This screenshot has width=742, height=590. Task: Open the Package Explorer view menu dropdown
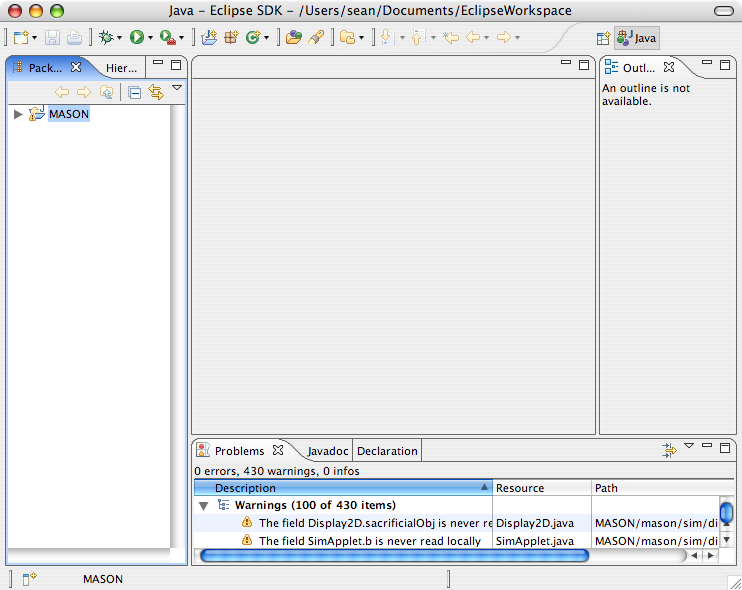click(177, 88)
